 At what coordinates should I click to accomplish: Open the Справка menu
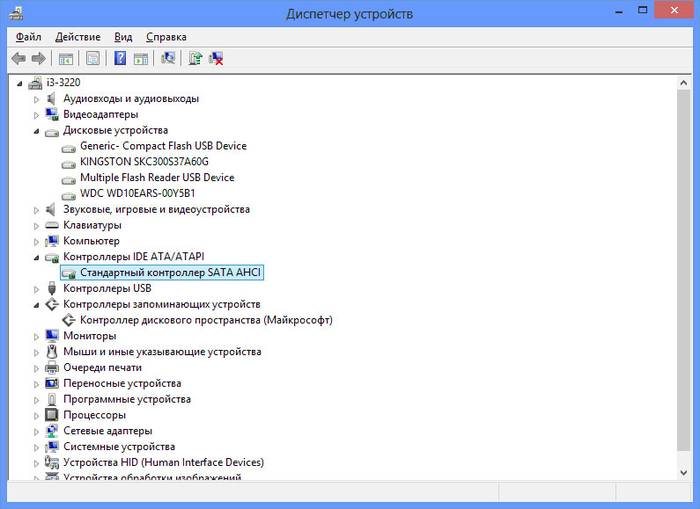(x=168, y=36)
